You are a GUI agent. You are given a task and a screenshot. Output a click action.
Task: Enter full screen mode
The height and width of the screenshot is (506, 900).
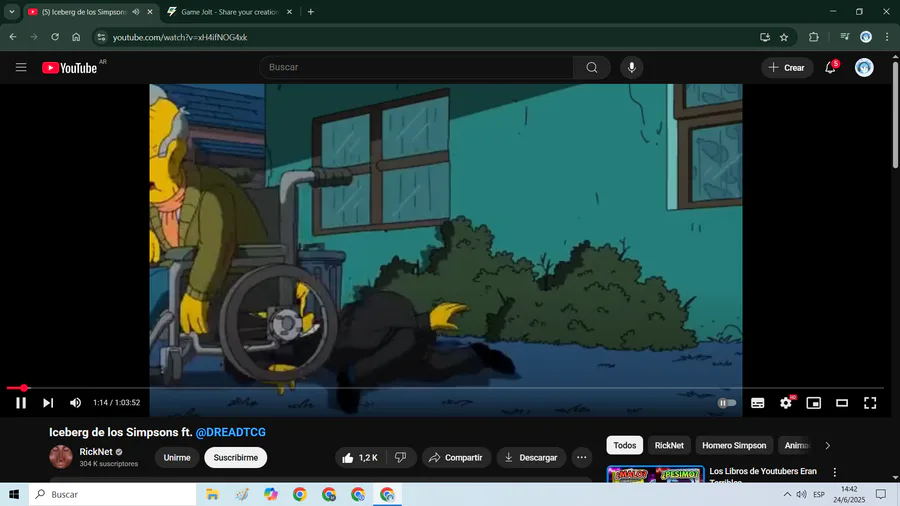[870, 403]
